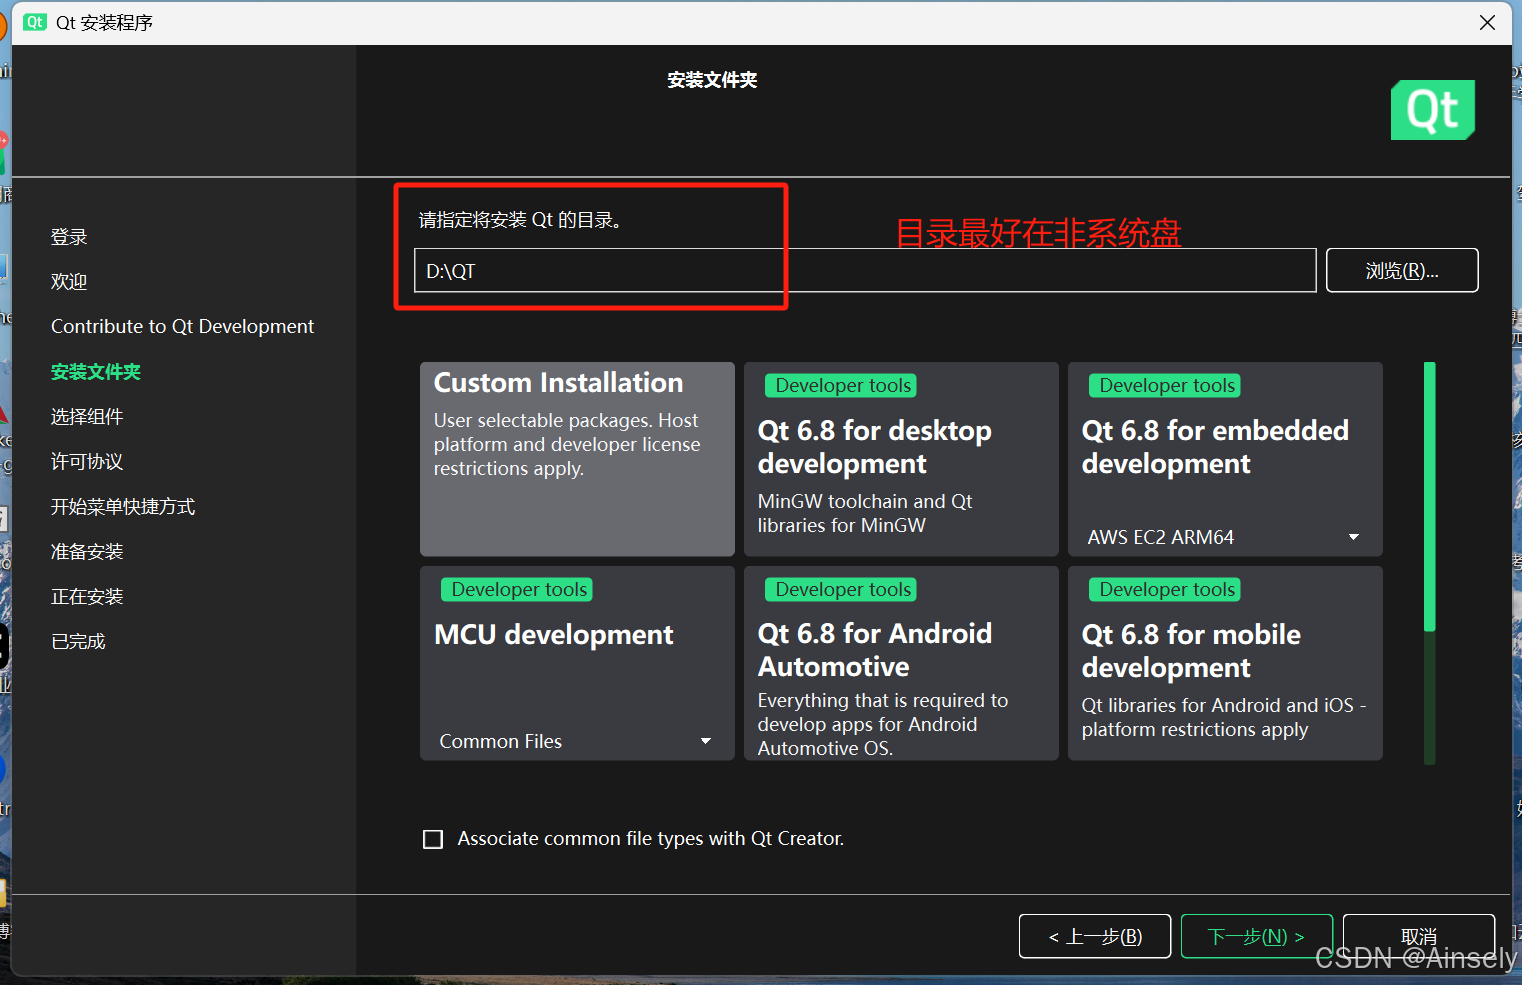Open the 登录 step in the sidebar
This screenshot has height=985, width=1522.
click(69, 237)
